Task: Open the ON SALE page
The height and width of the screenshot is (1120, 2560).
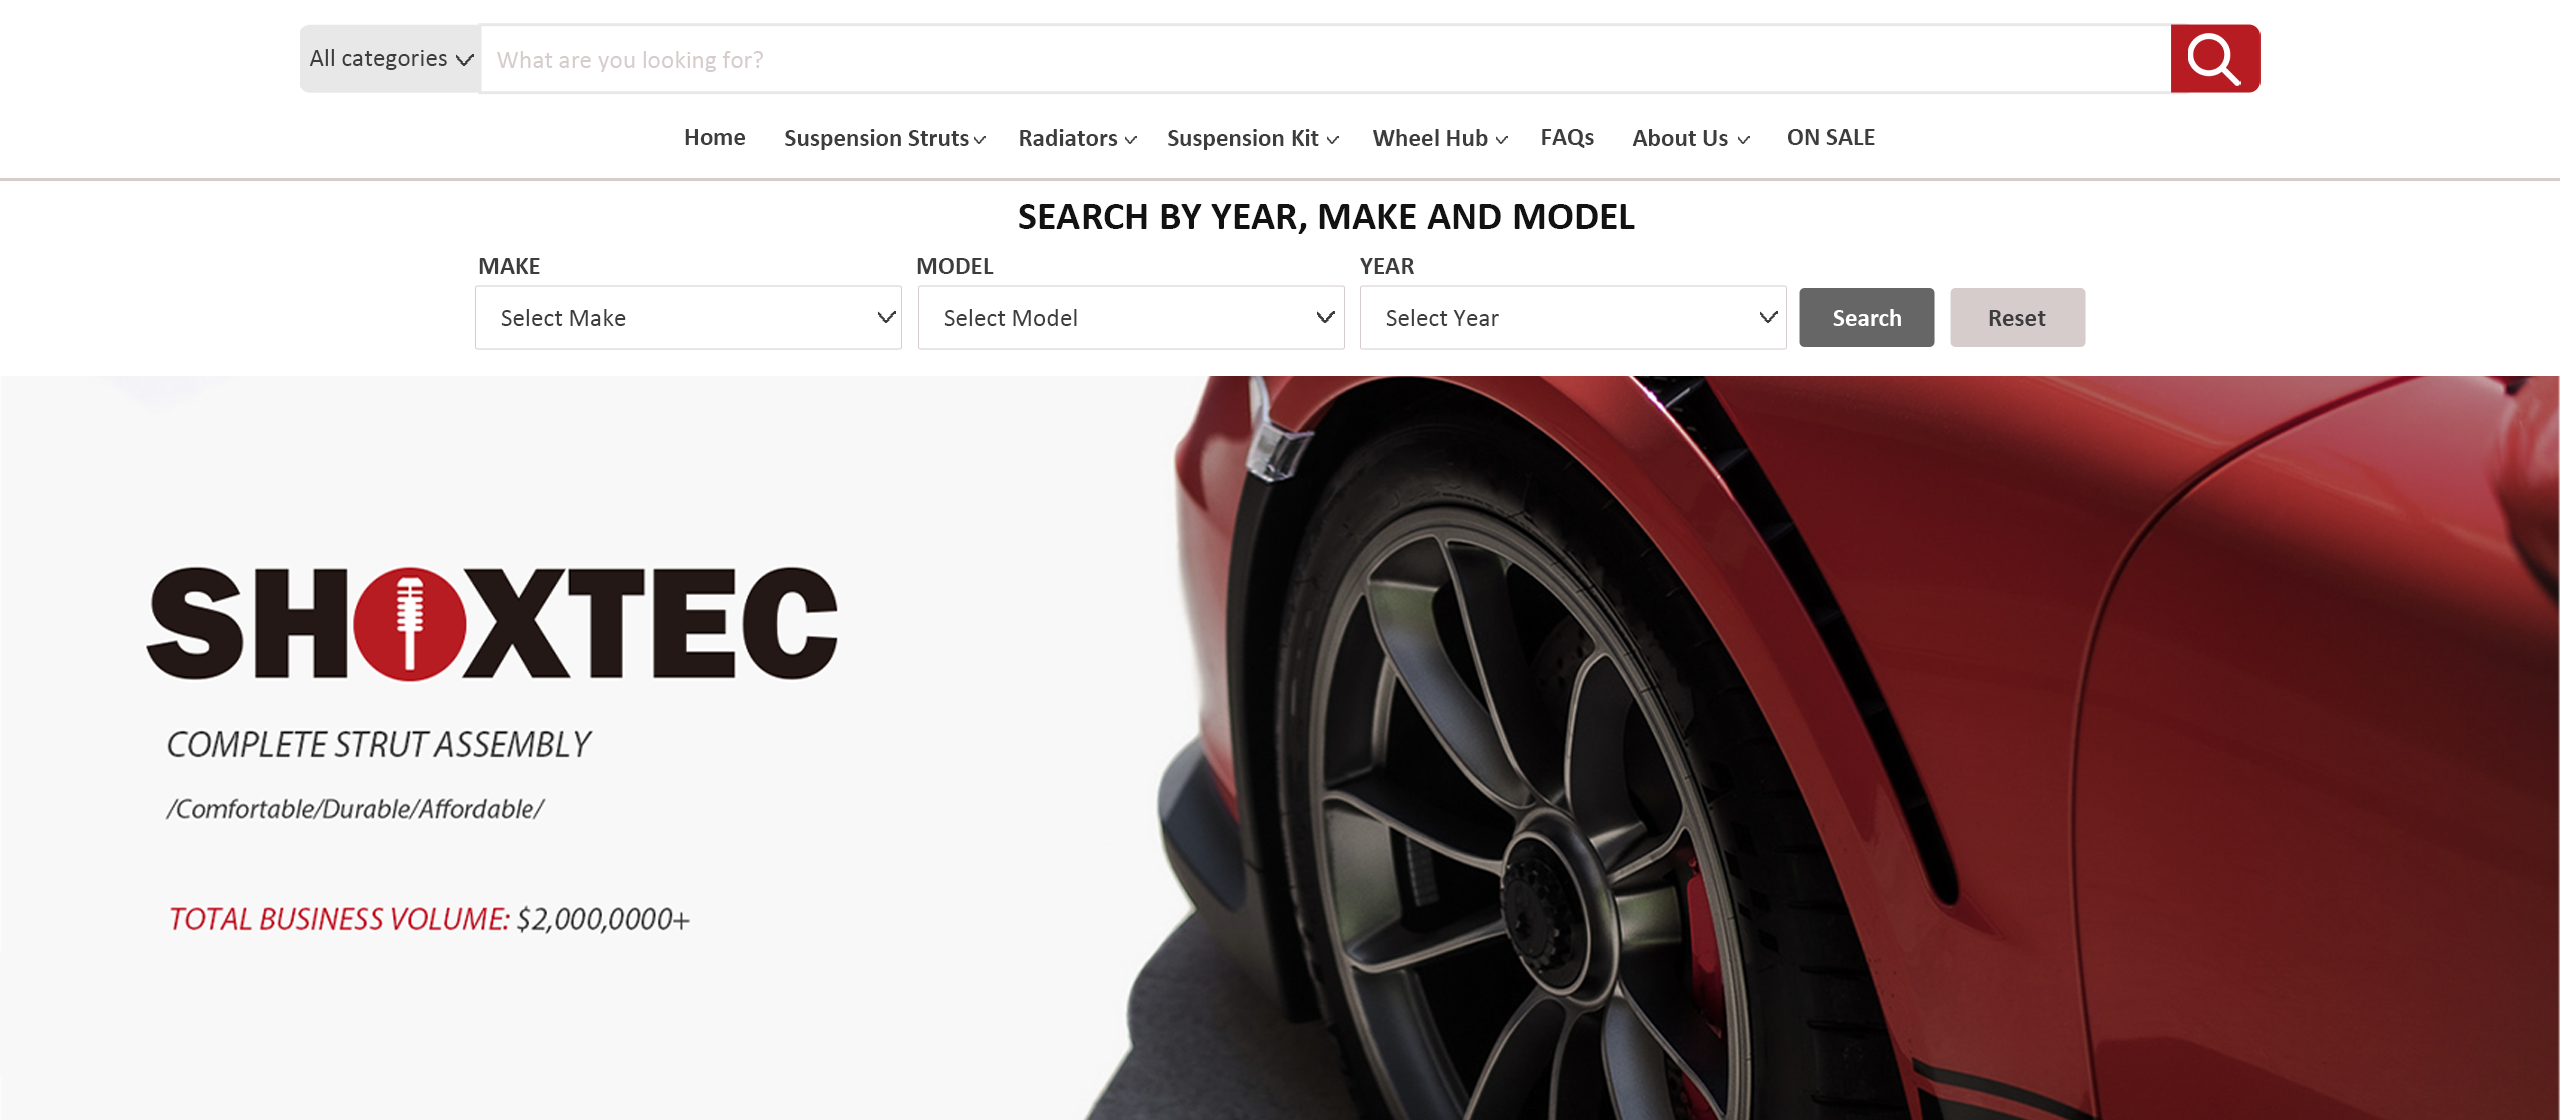Action: 1830,138
